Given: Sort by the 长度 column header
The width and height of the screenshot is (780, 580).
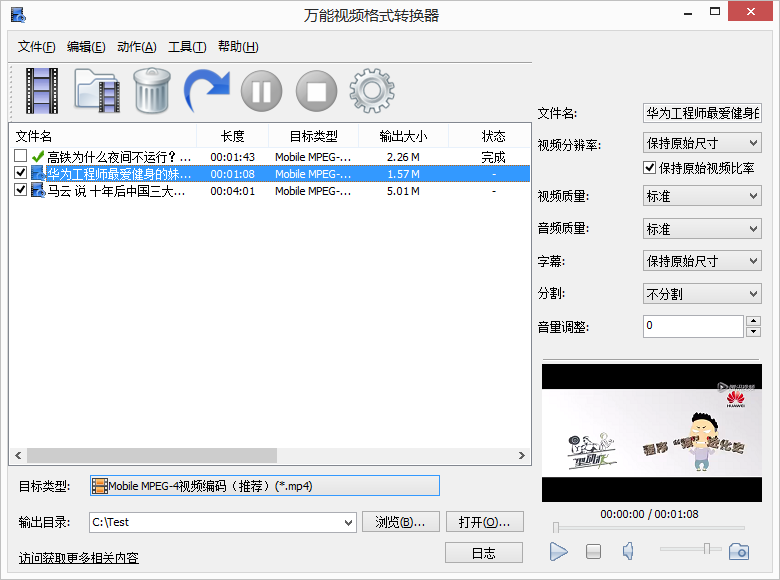Looking at the screenshot, I should (x=232, y=136).
